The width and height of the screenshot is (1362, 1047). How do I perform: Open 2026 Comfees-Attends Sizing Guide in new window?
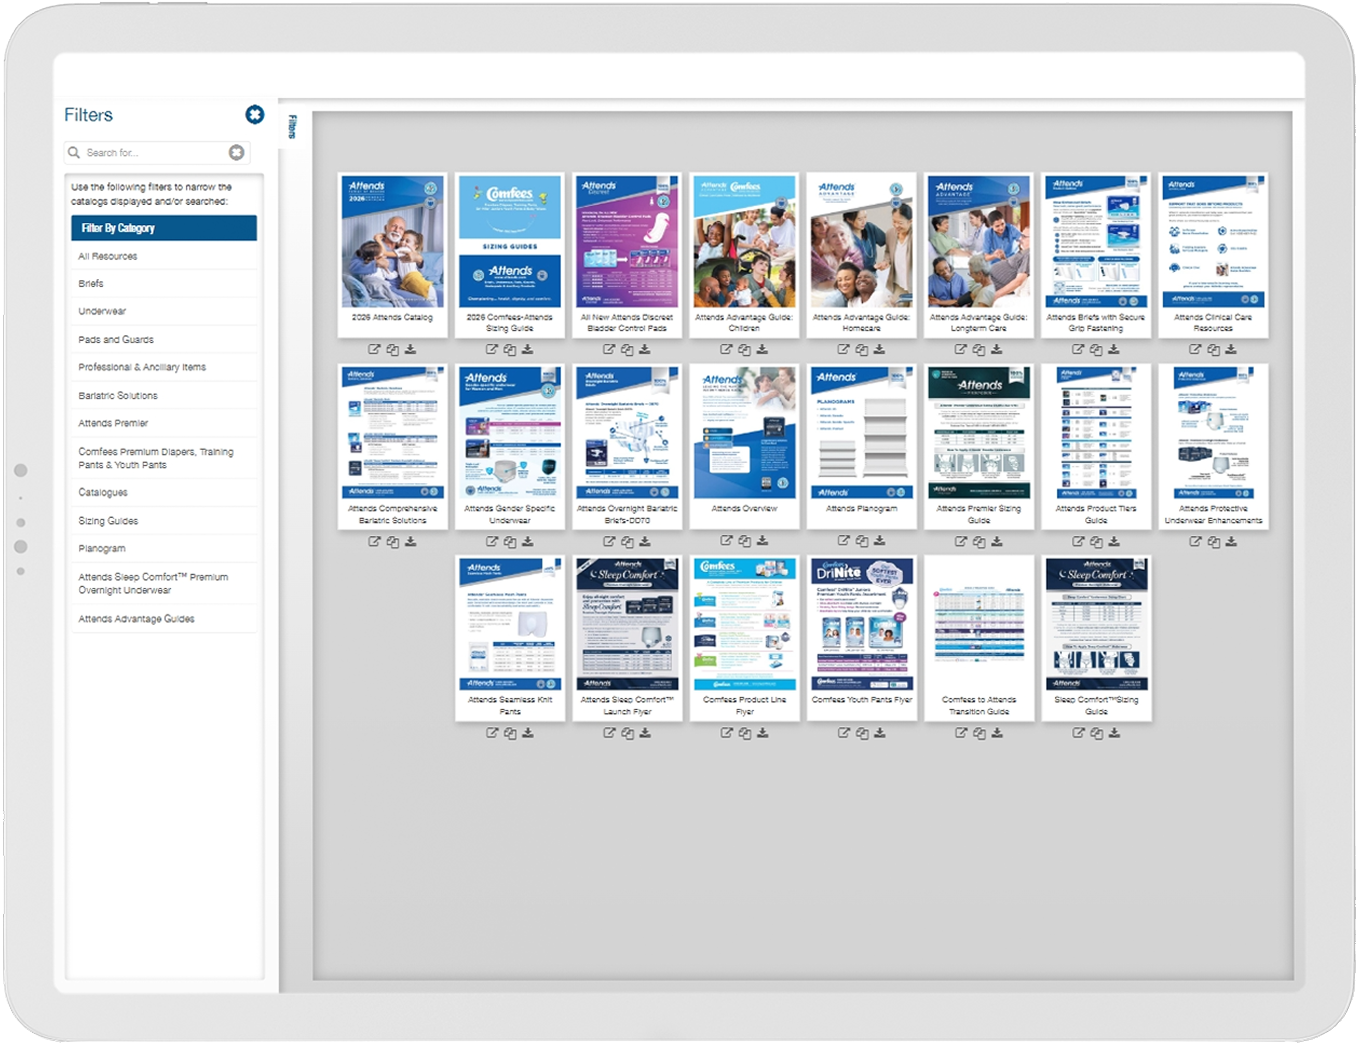click(492, 350)
